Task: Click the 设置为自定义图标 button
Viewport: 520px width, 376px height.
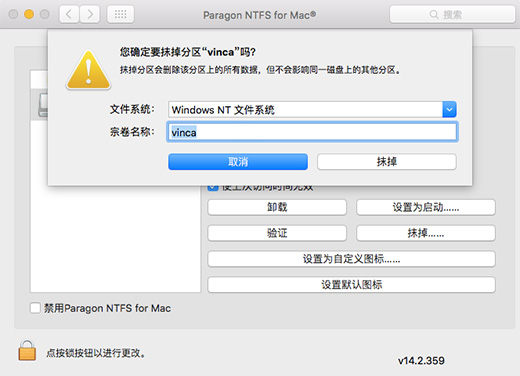Action: [x=351, y=259]
